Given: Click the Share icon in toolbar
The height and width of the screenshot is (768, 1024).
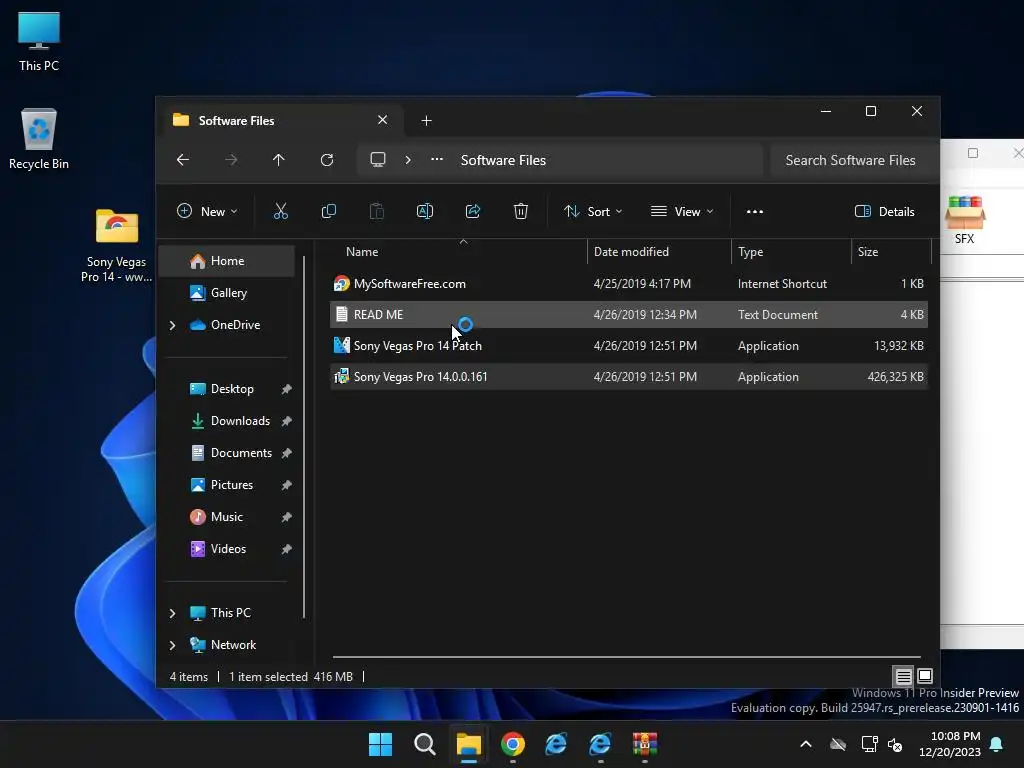Looking at the screenshot, I should [x=473, y=211].
